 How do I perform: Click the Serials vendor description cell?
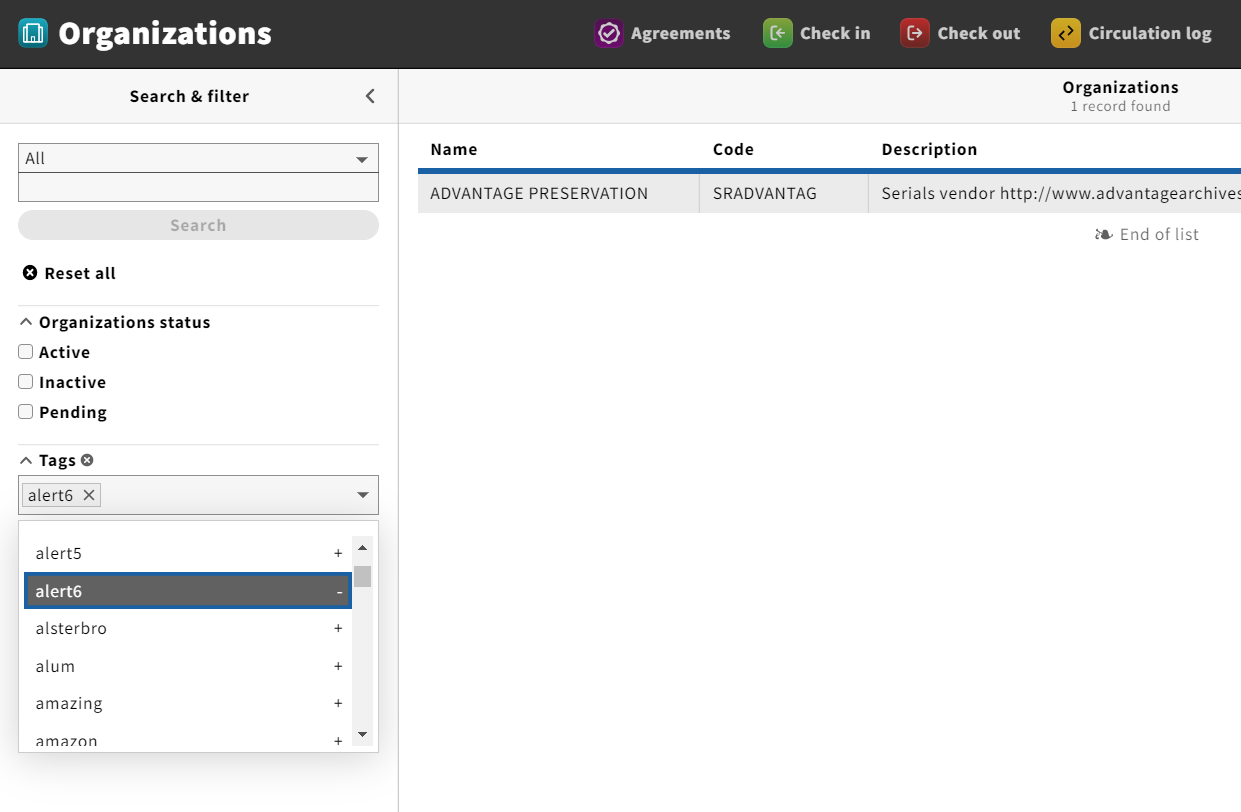[1056, 193]
